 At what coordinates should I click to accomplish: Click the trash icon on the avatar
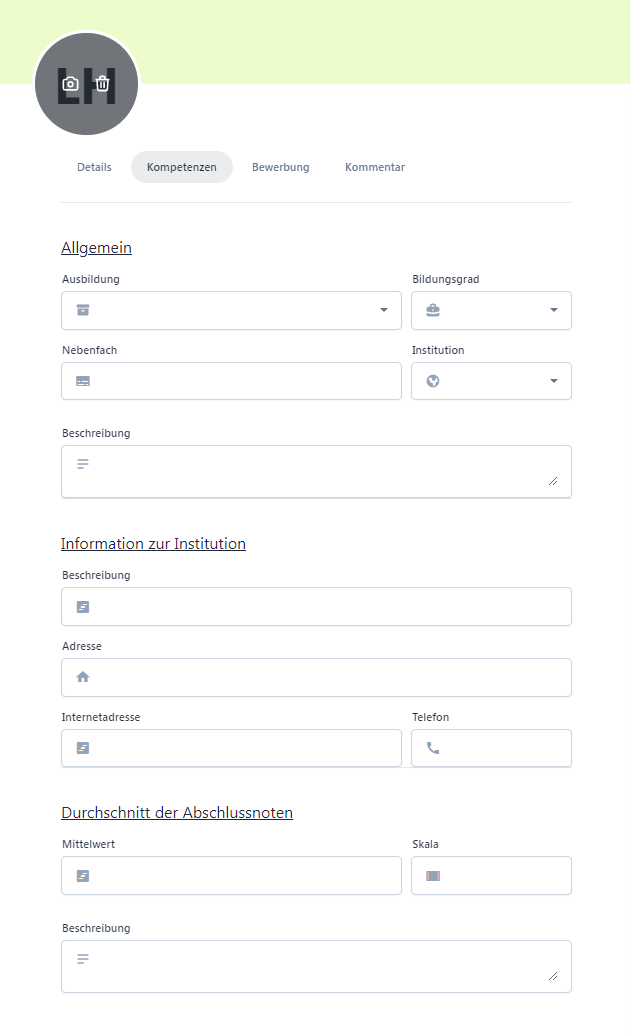102,84
